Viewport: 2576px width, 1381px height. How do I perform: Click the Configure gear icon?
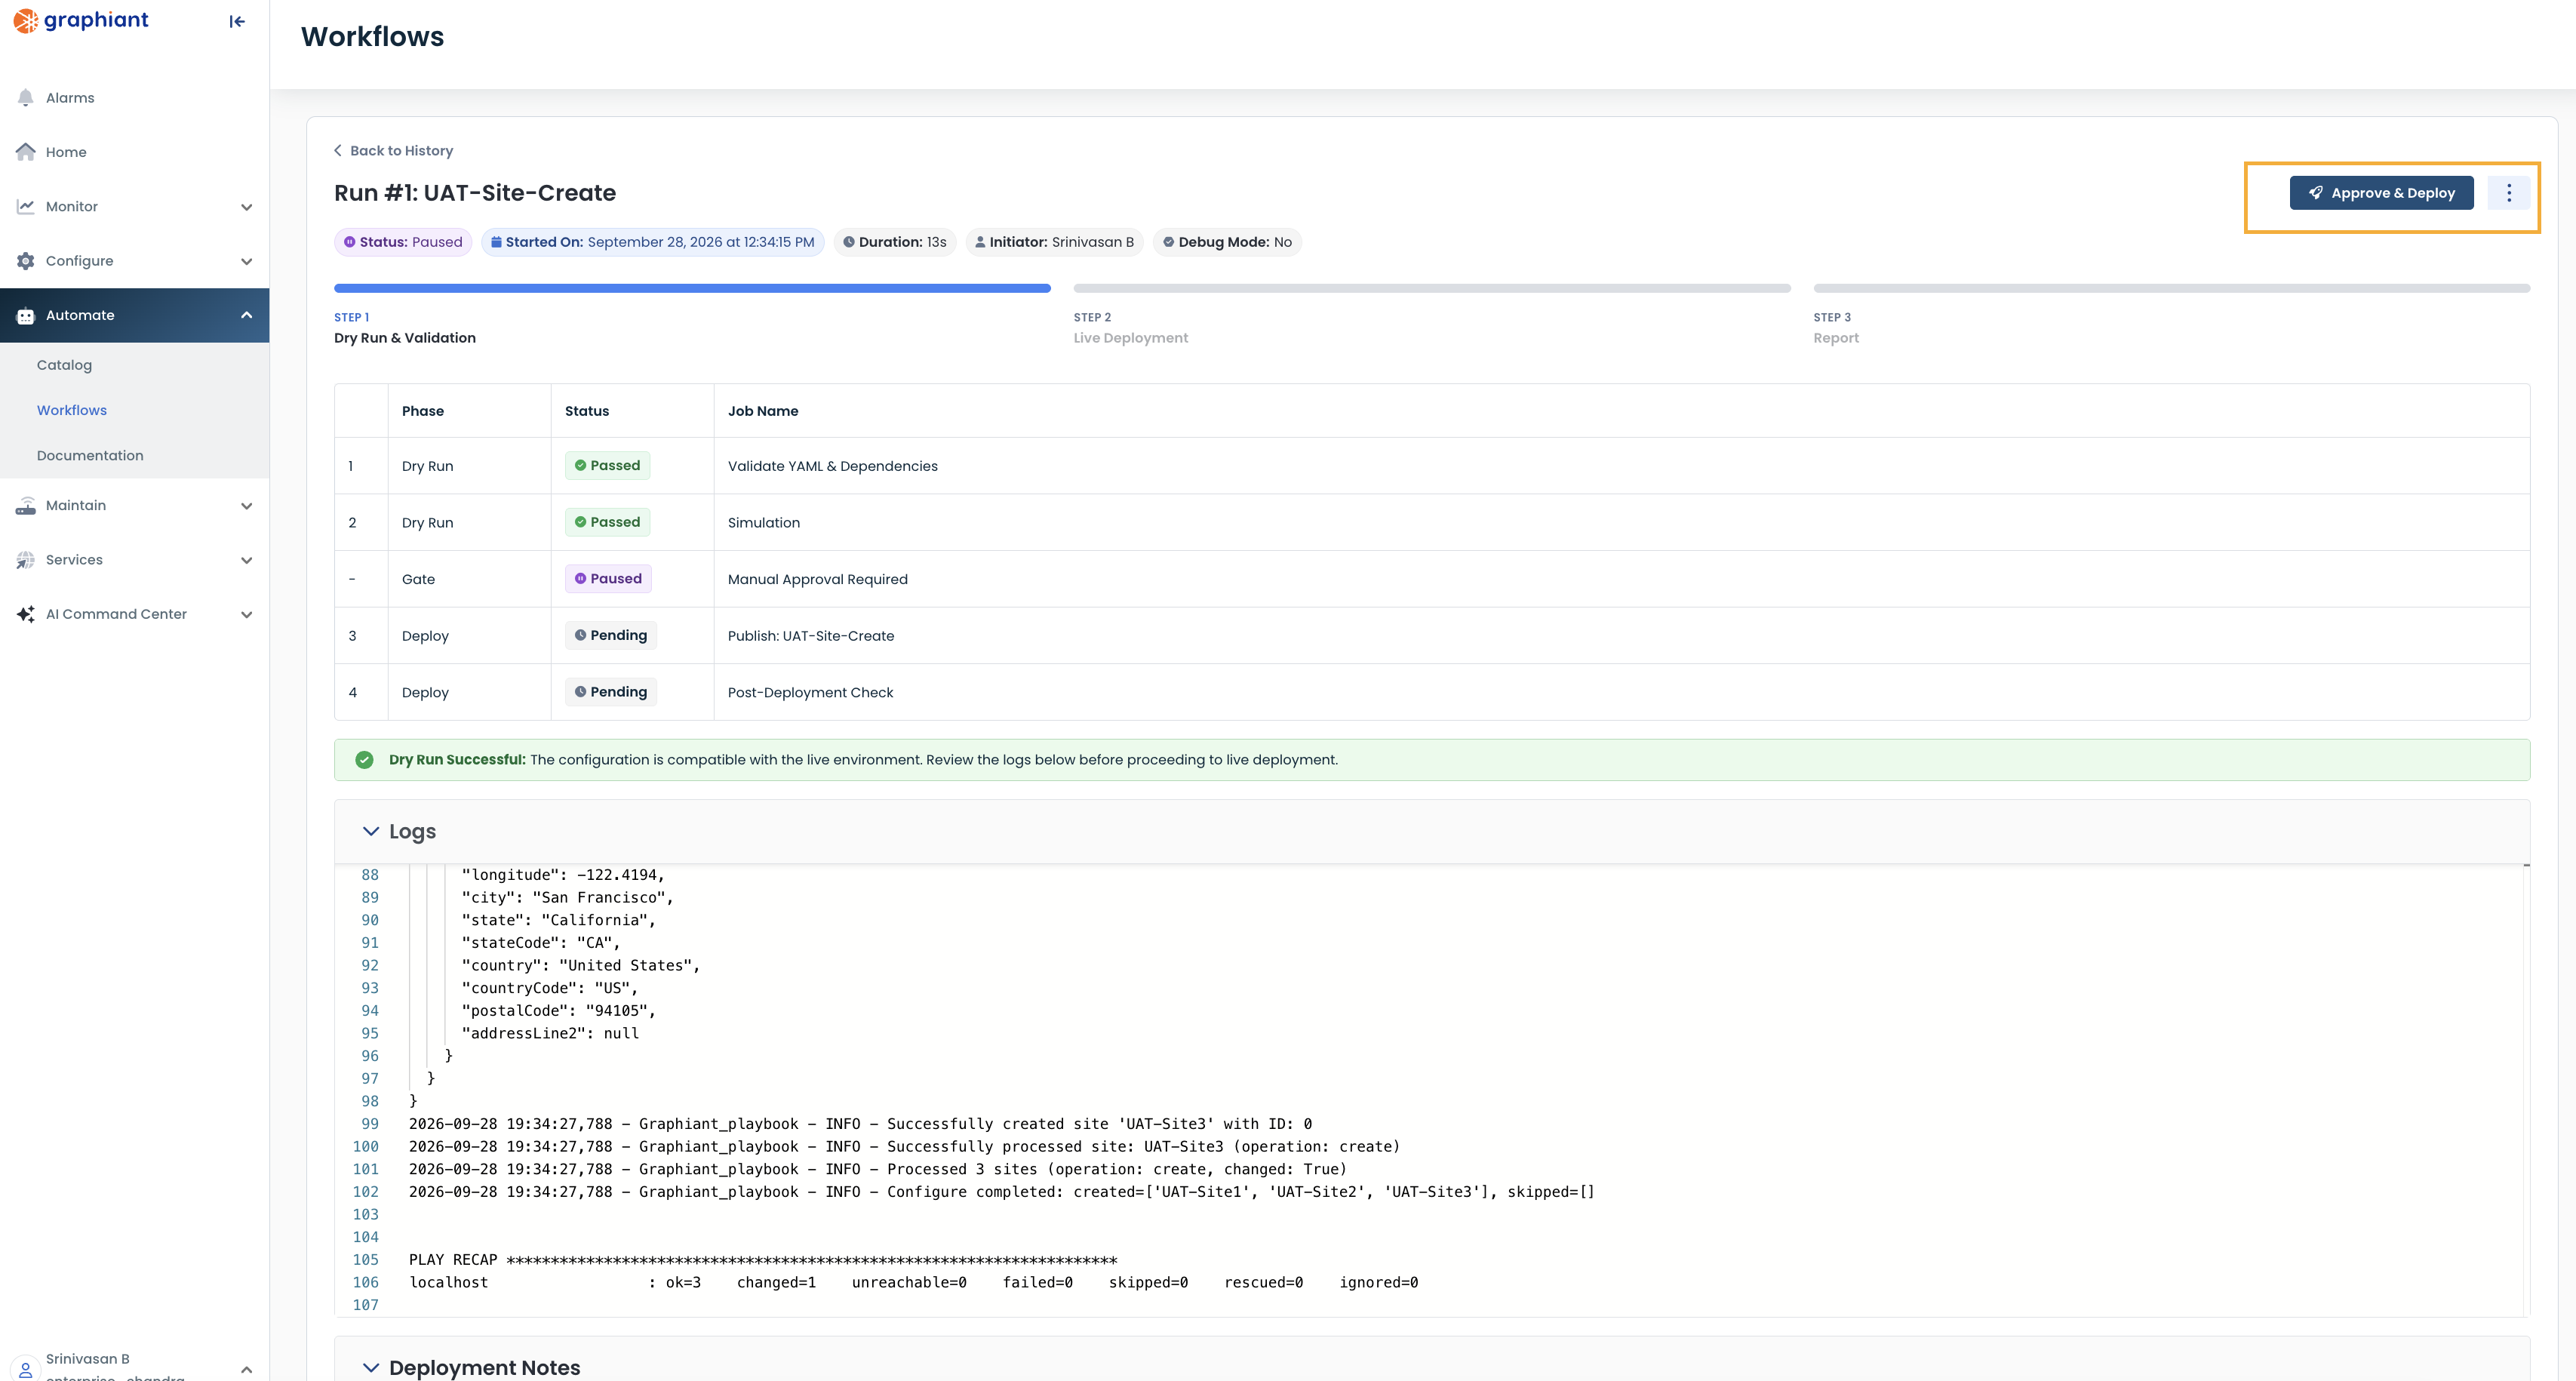click(26, 261)
